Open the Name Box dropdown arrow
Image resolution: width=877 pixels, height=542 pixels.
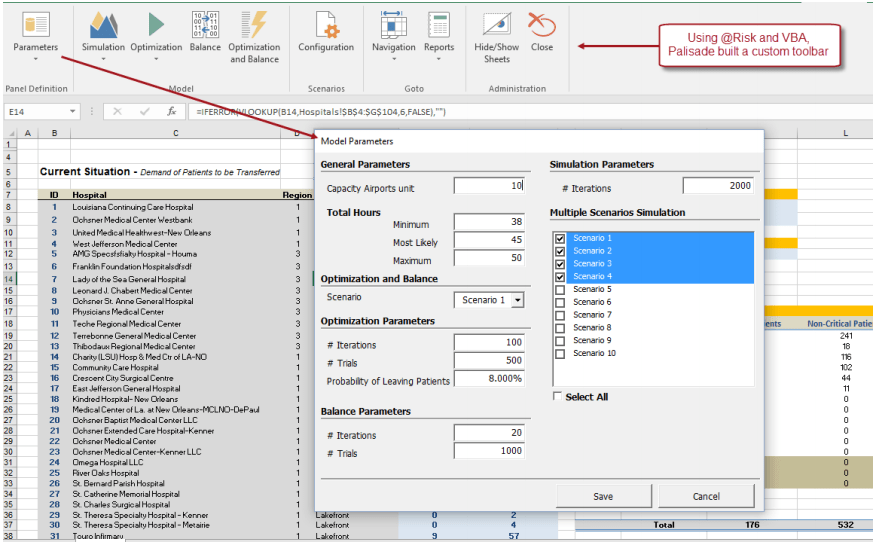[x=73, y=112]
